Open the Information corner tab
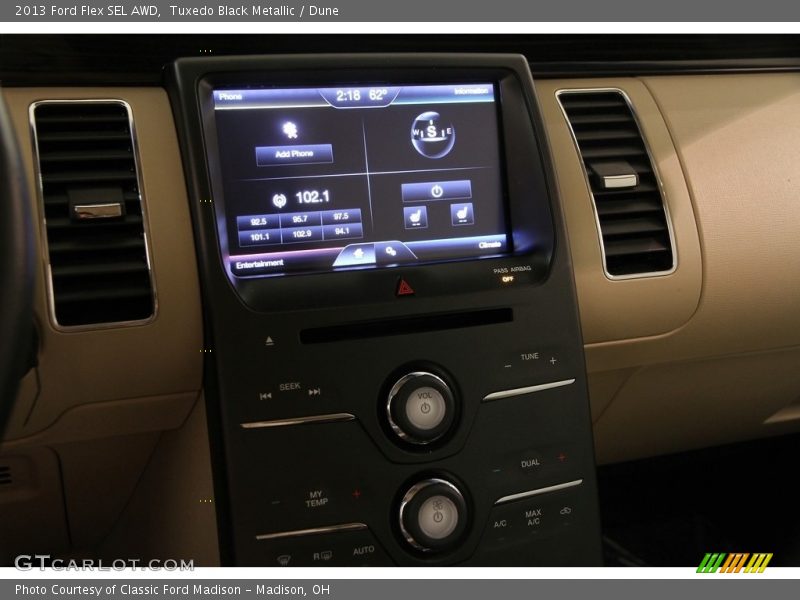 coord(471,91)
